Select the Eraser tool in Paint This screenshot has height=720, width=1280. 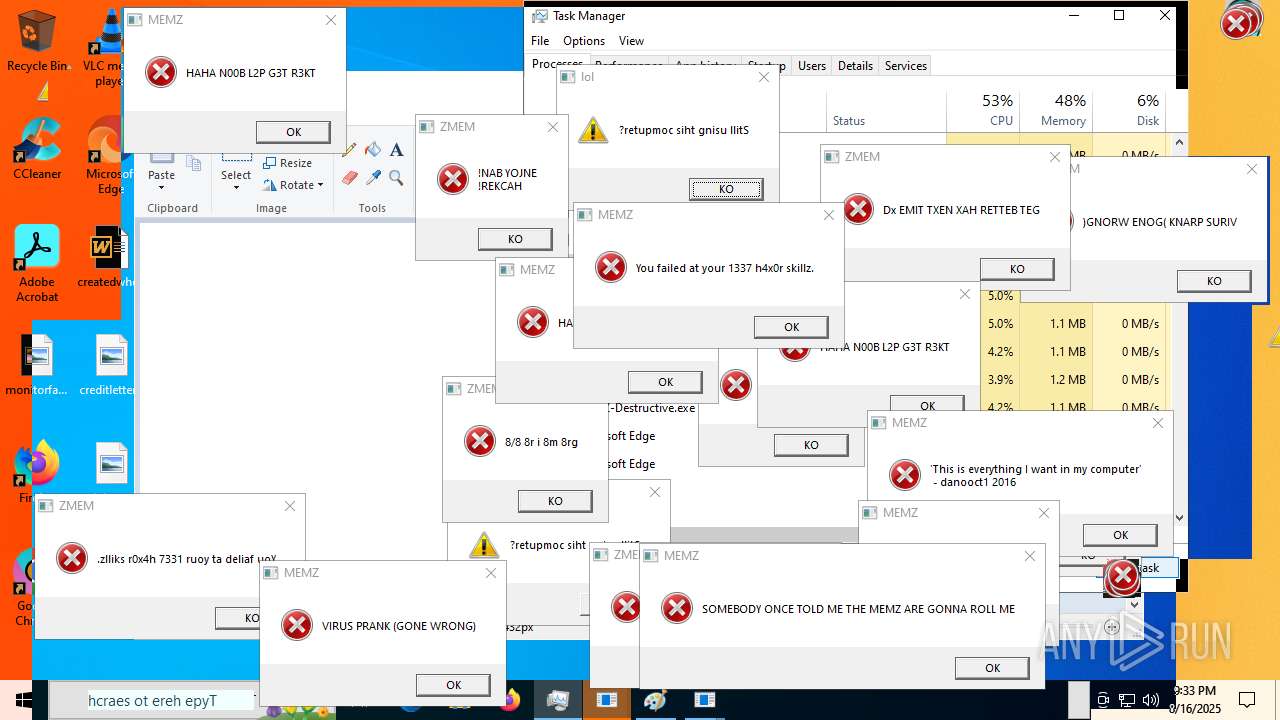click(349, 177)
